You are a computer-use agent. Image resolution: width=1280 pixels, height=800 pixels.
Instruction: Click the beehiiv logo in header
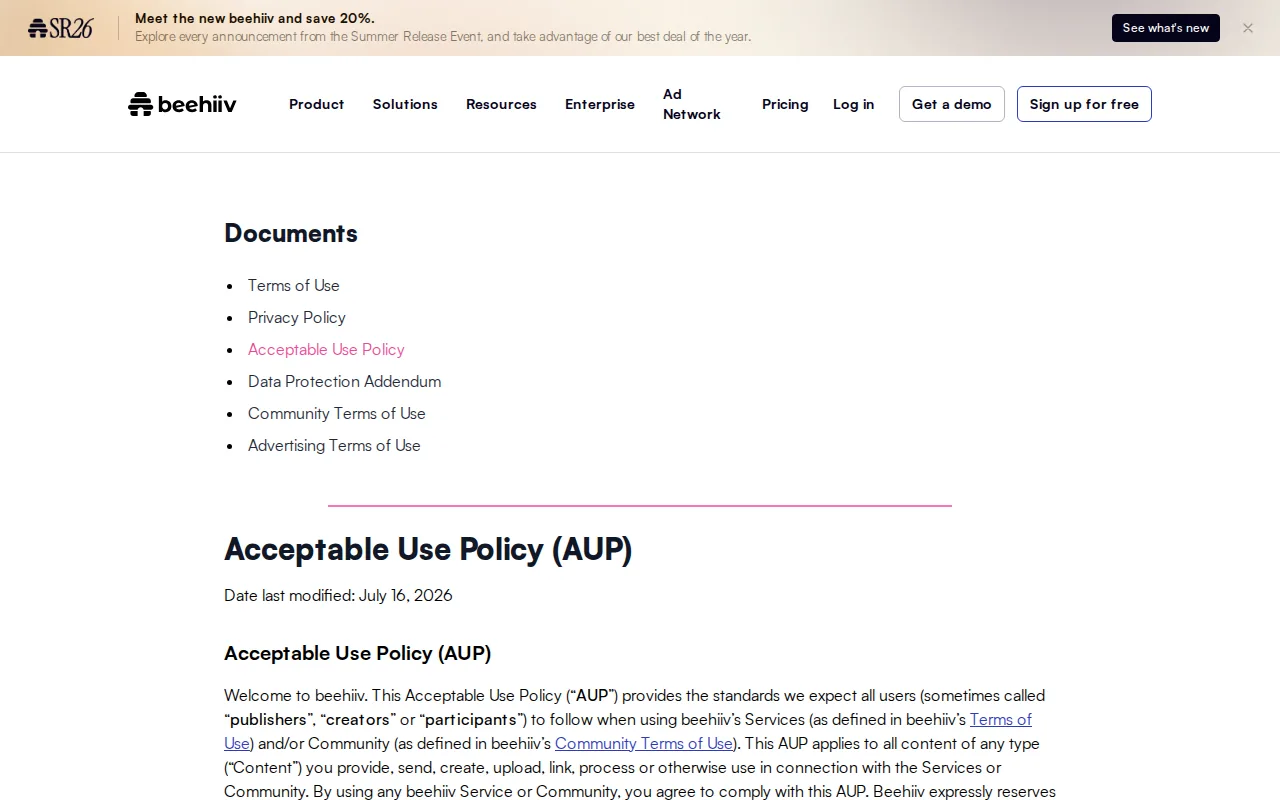click(182, 104)
